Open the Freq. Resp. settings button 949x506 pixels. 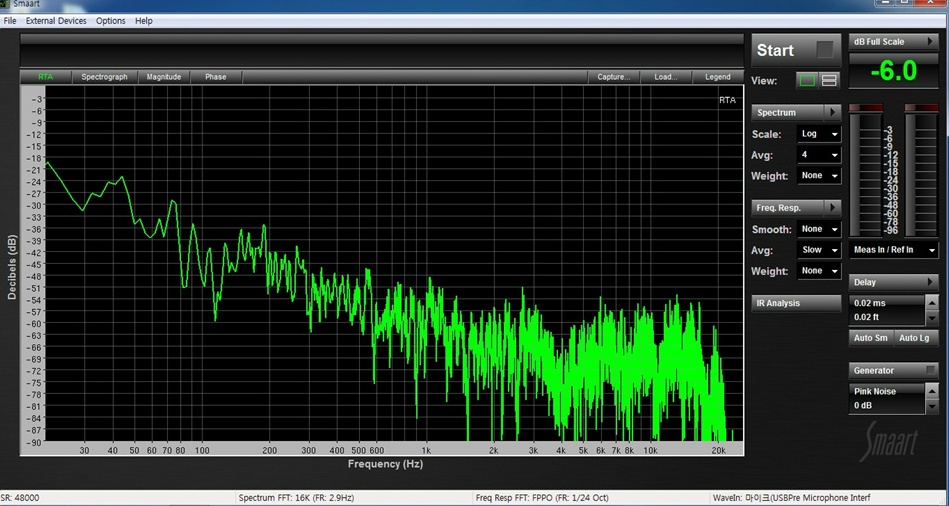(x=787, y=208)
